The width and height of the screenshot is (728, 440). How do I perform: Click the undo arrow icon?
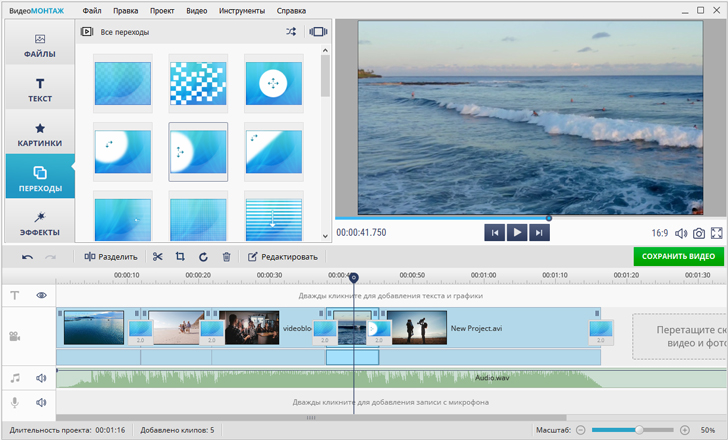(x=27, y=257)
